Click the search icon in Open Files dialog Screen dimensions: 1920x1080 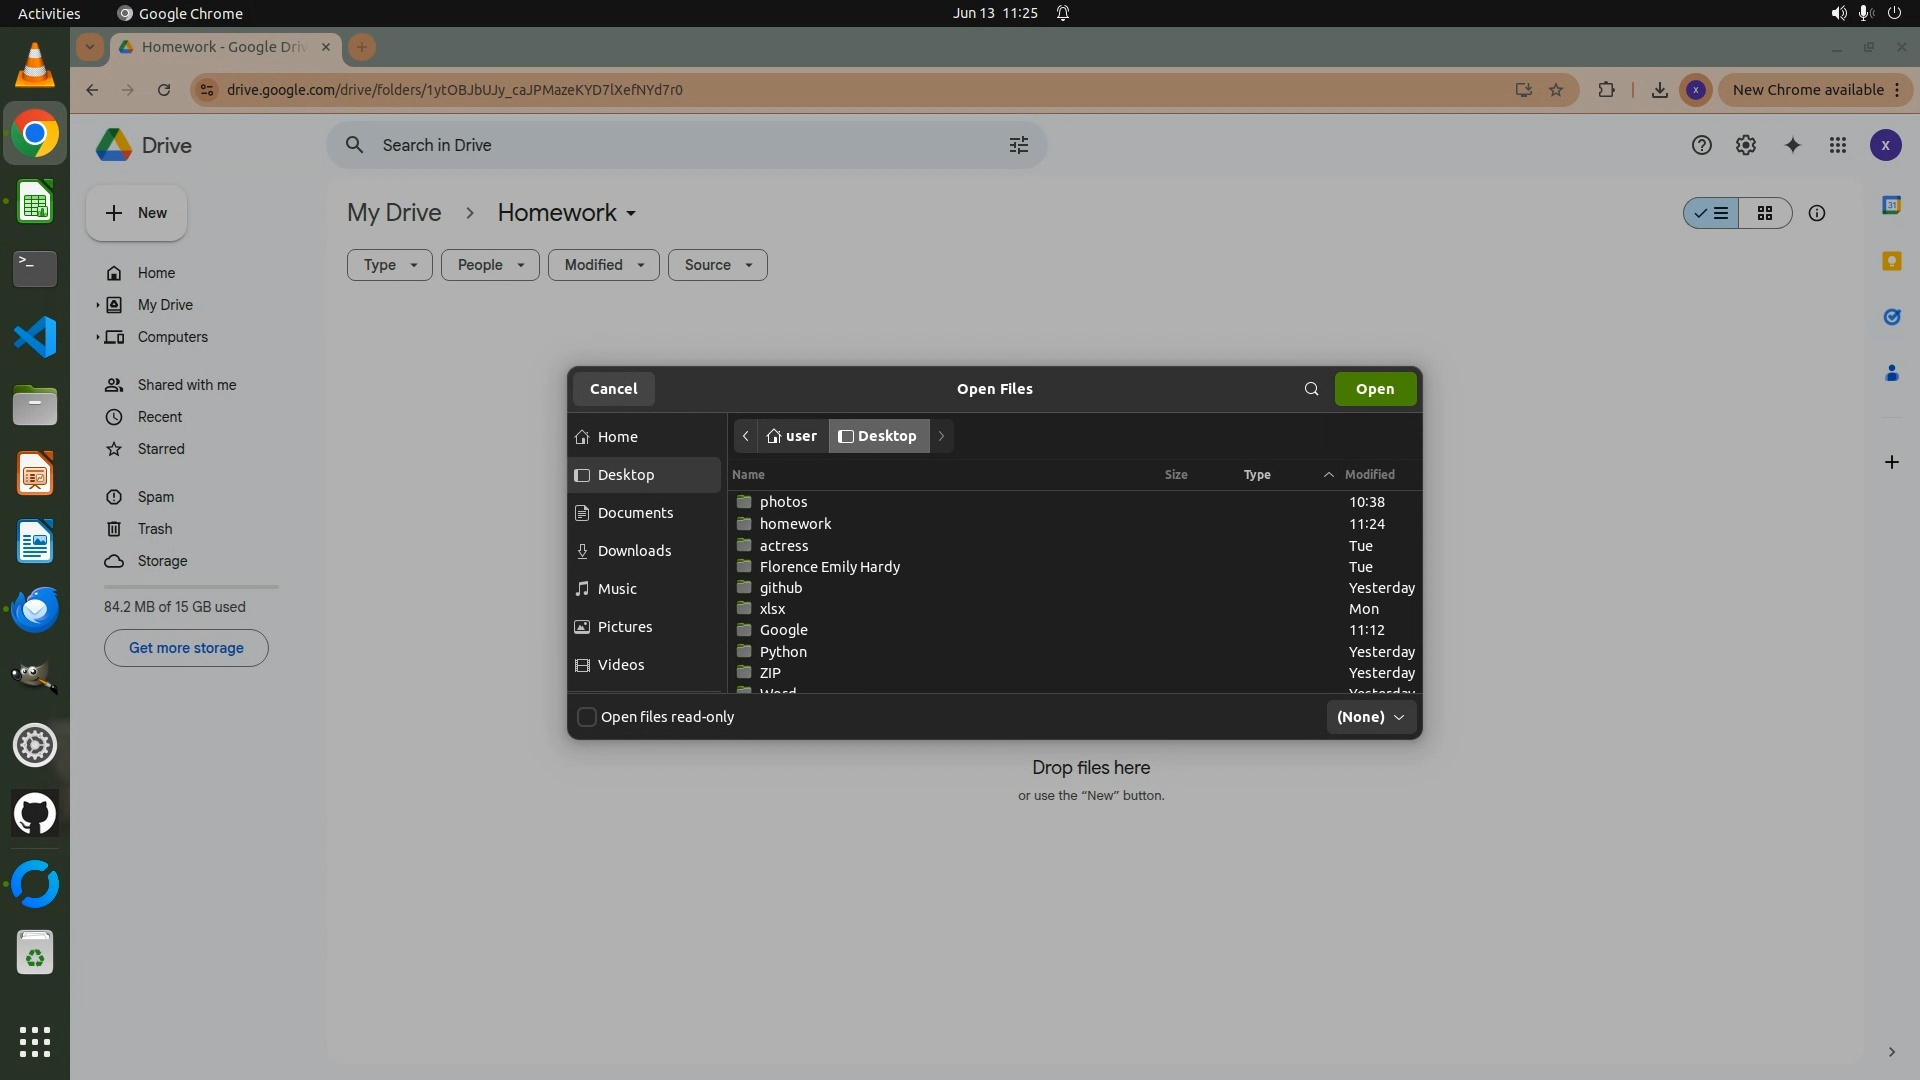tap(1311, 389)
